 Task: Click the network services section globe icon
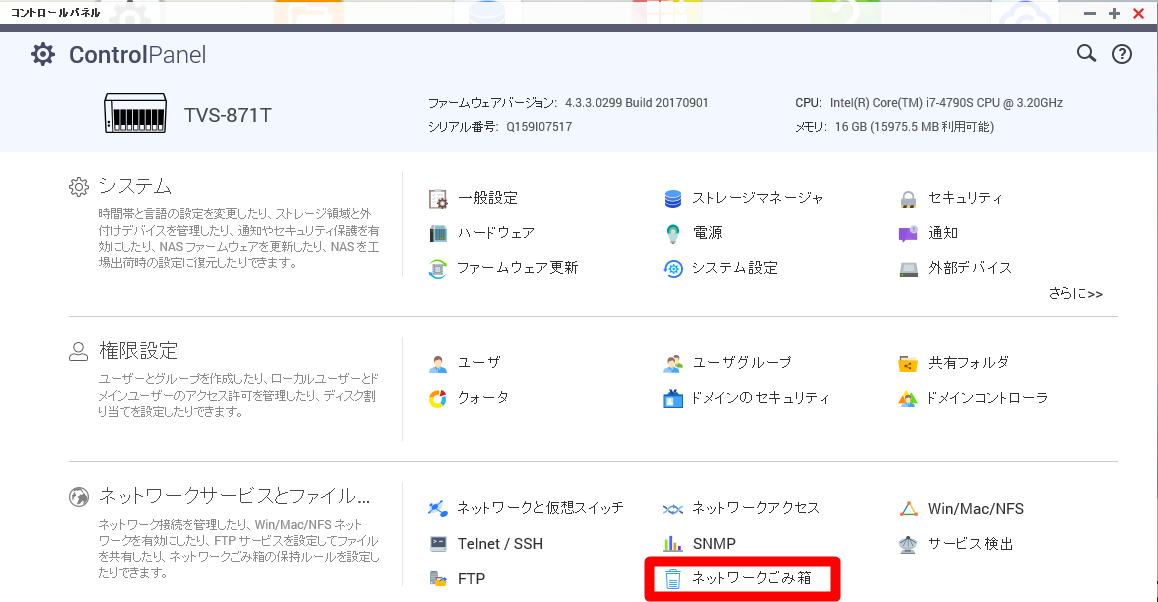point(79,497)
